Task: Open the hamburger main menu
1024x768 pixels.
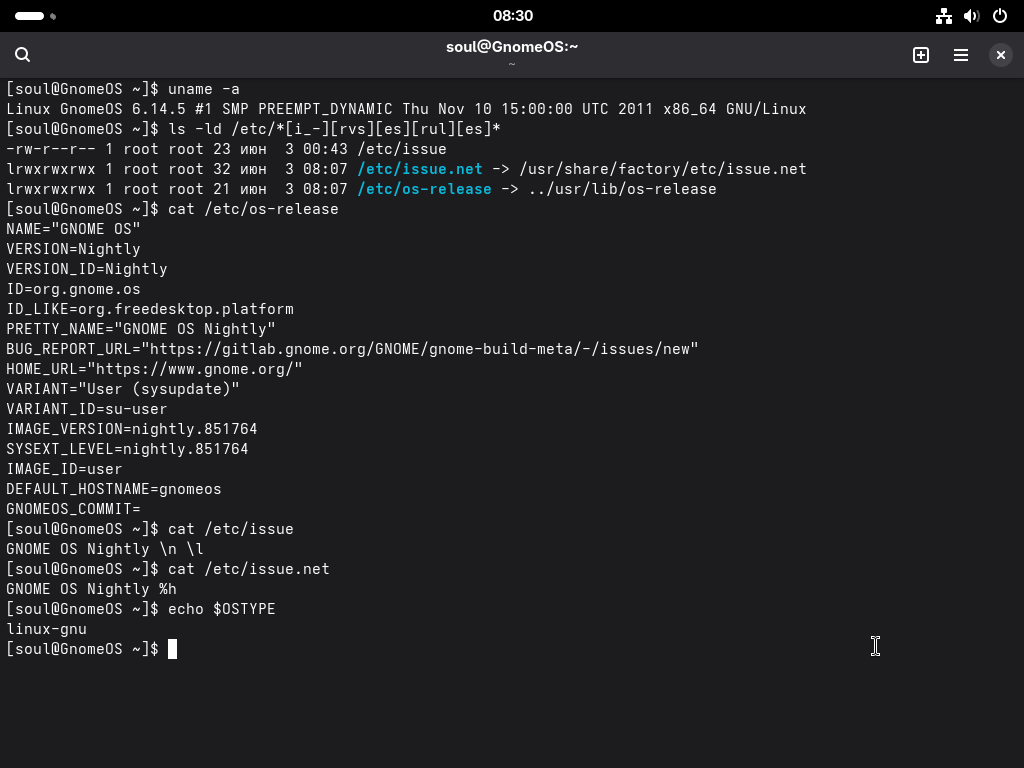Action: tap(961, 55)
